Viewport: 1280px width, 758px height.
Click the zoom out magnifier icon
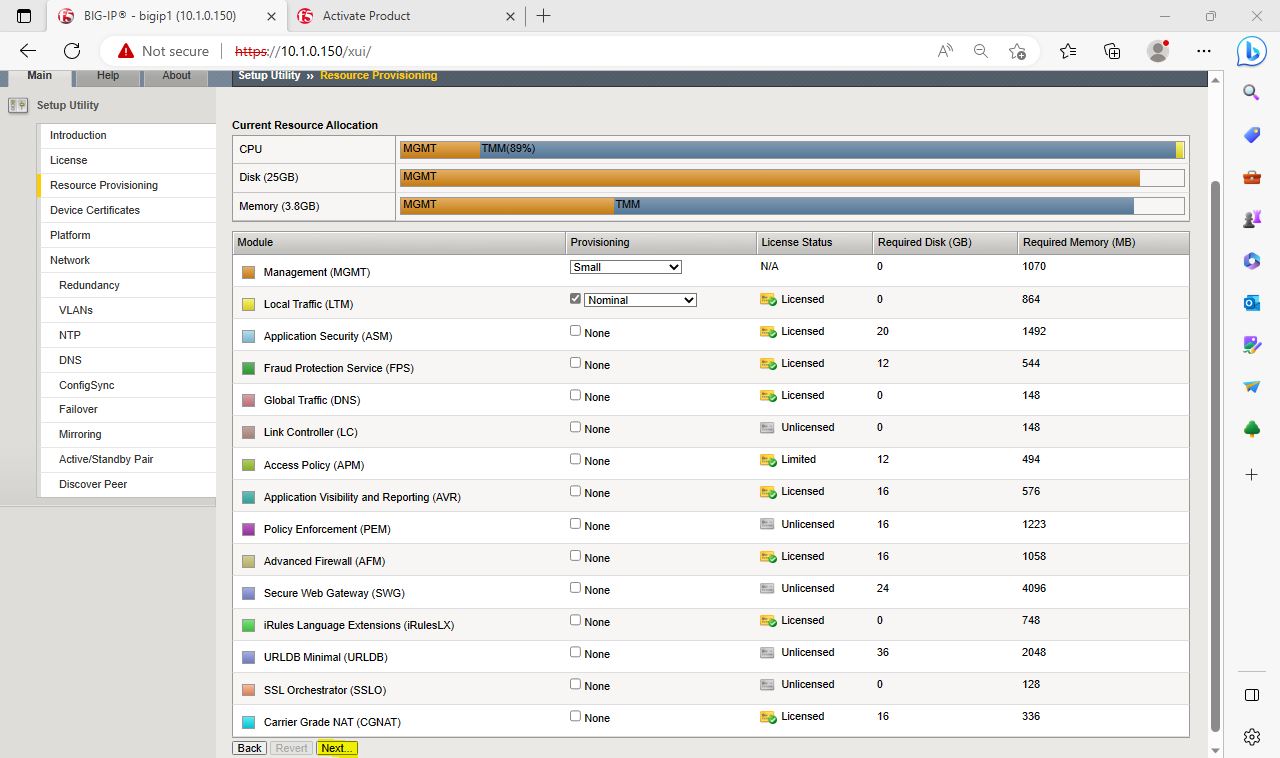pos(981,51)
